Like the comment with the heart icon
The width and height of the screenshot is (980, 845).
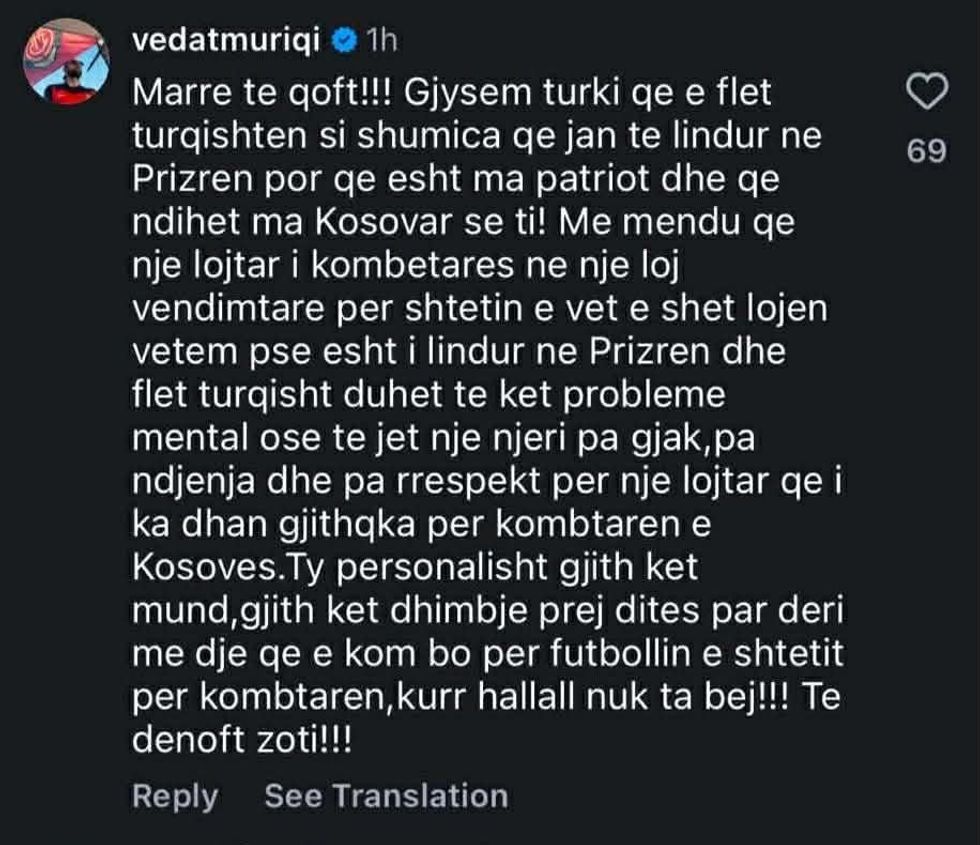point(926,94)
